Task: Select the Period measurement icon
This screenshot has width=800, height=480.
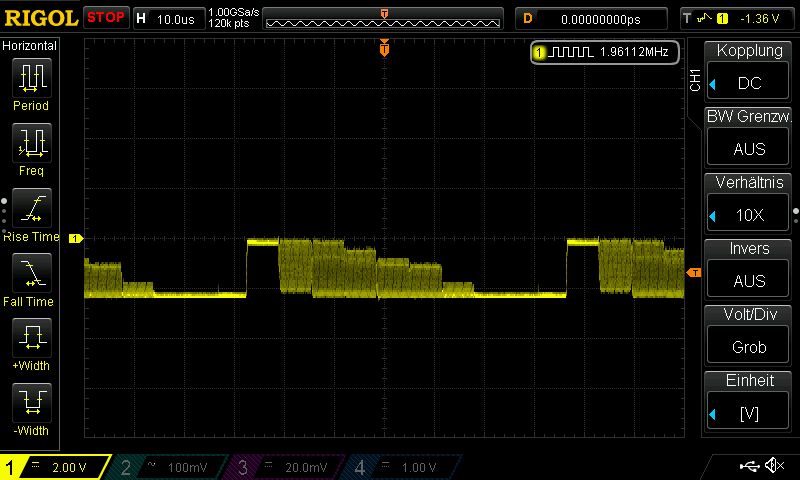Action: 31,77
